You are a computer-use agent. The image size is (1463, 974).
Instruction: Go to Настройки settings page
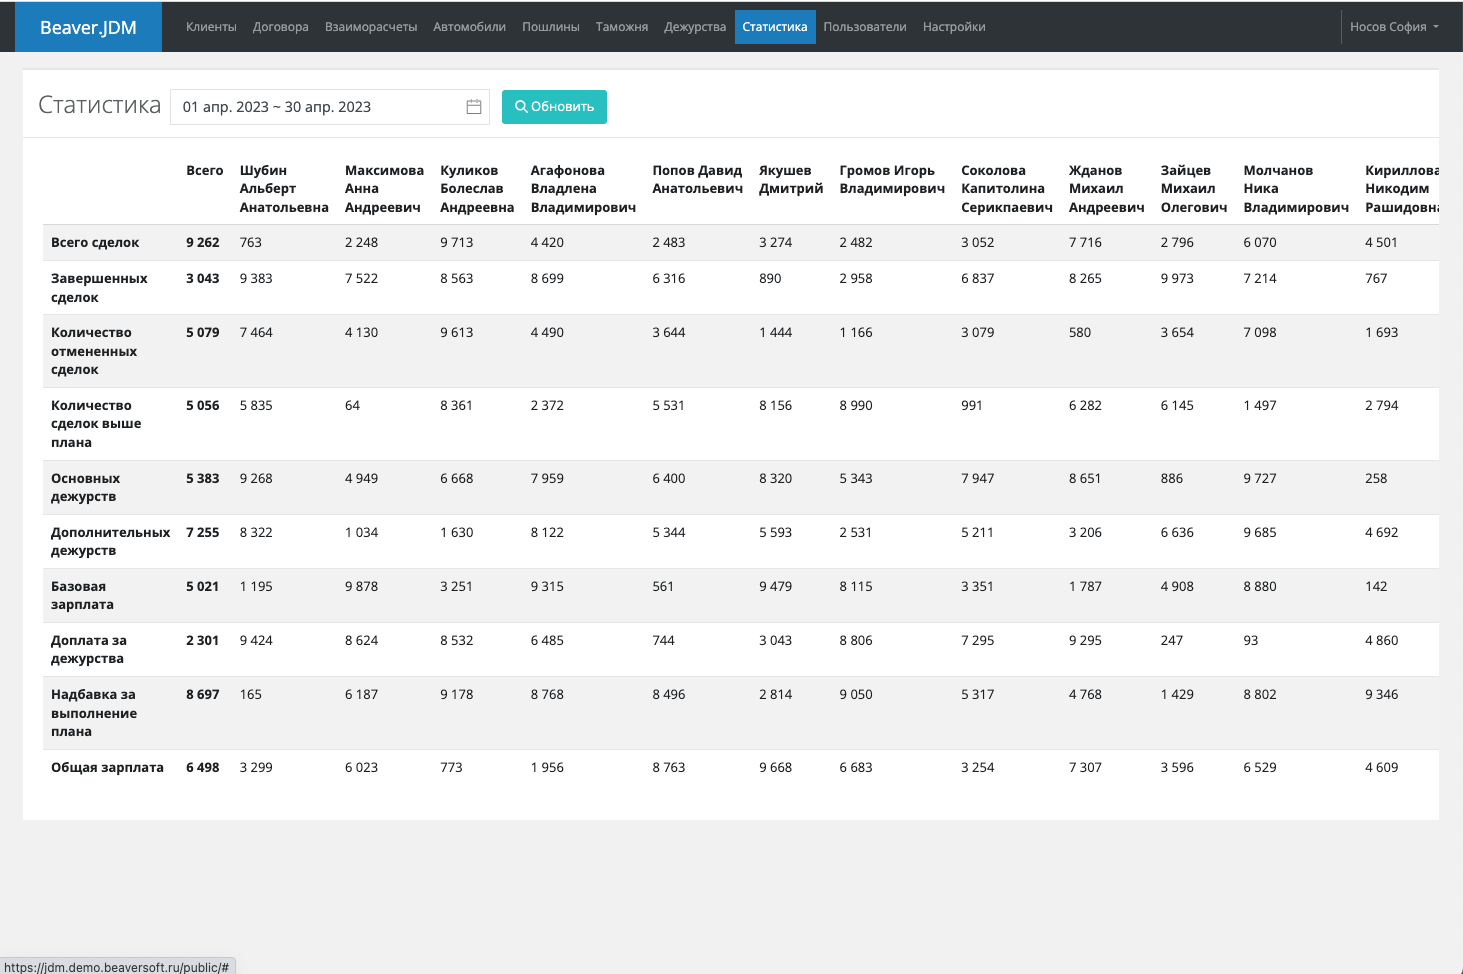point(954,27)
